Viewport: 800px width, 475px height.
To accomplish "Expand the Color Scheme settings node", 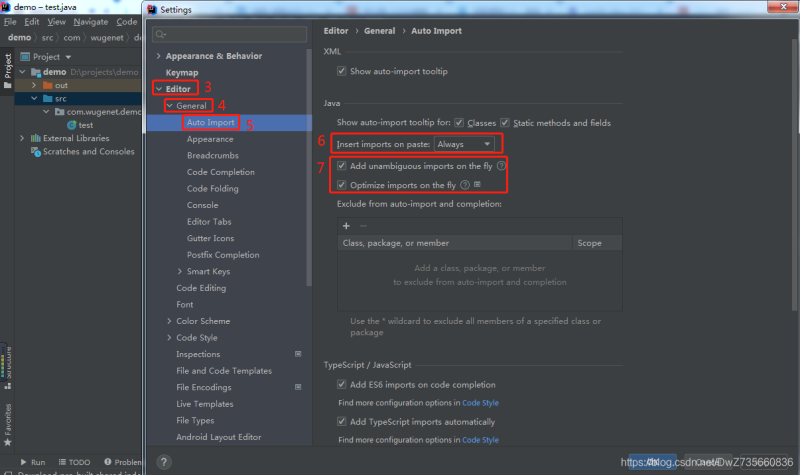I will (x=169, y=321).
